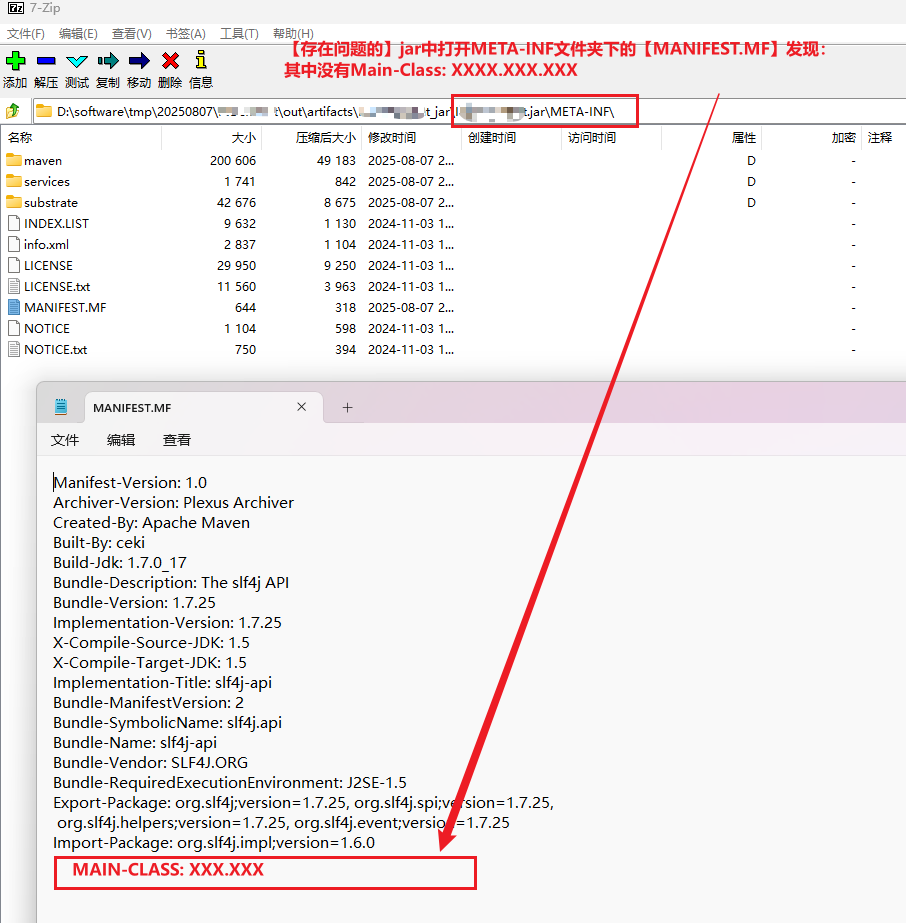This screenshot has height=923, width=906.
Task: Click the Info (信息) icon
Action: pyautogui.click(x=201, y=60)
